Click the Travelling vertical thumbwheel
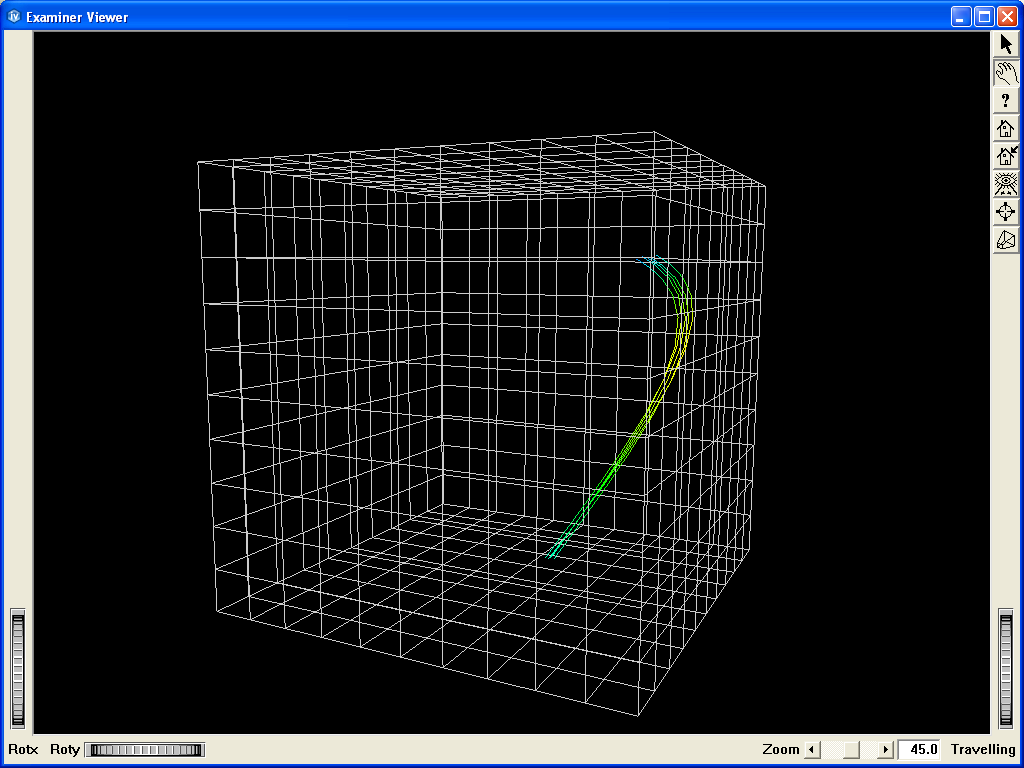1024x768 pixels. coord(1006,668)
